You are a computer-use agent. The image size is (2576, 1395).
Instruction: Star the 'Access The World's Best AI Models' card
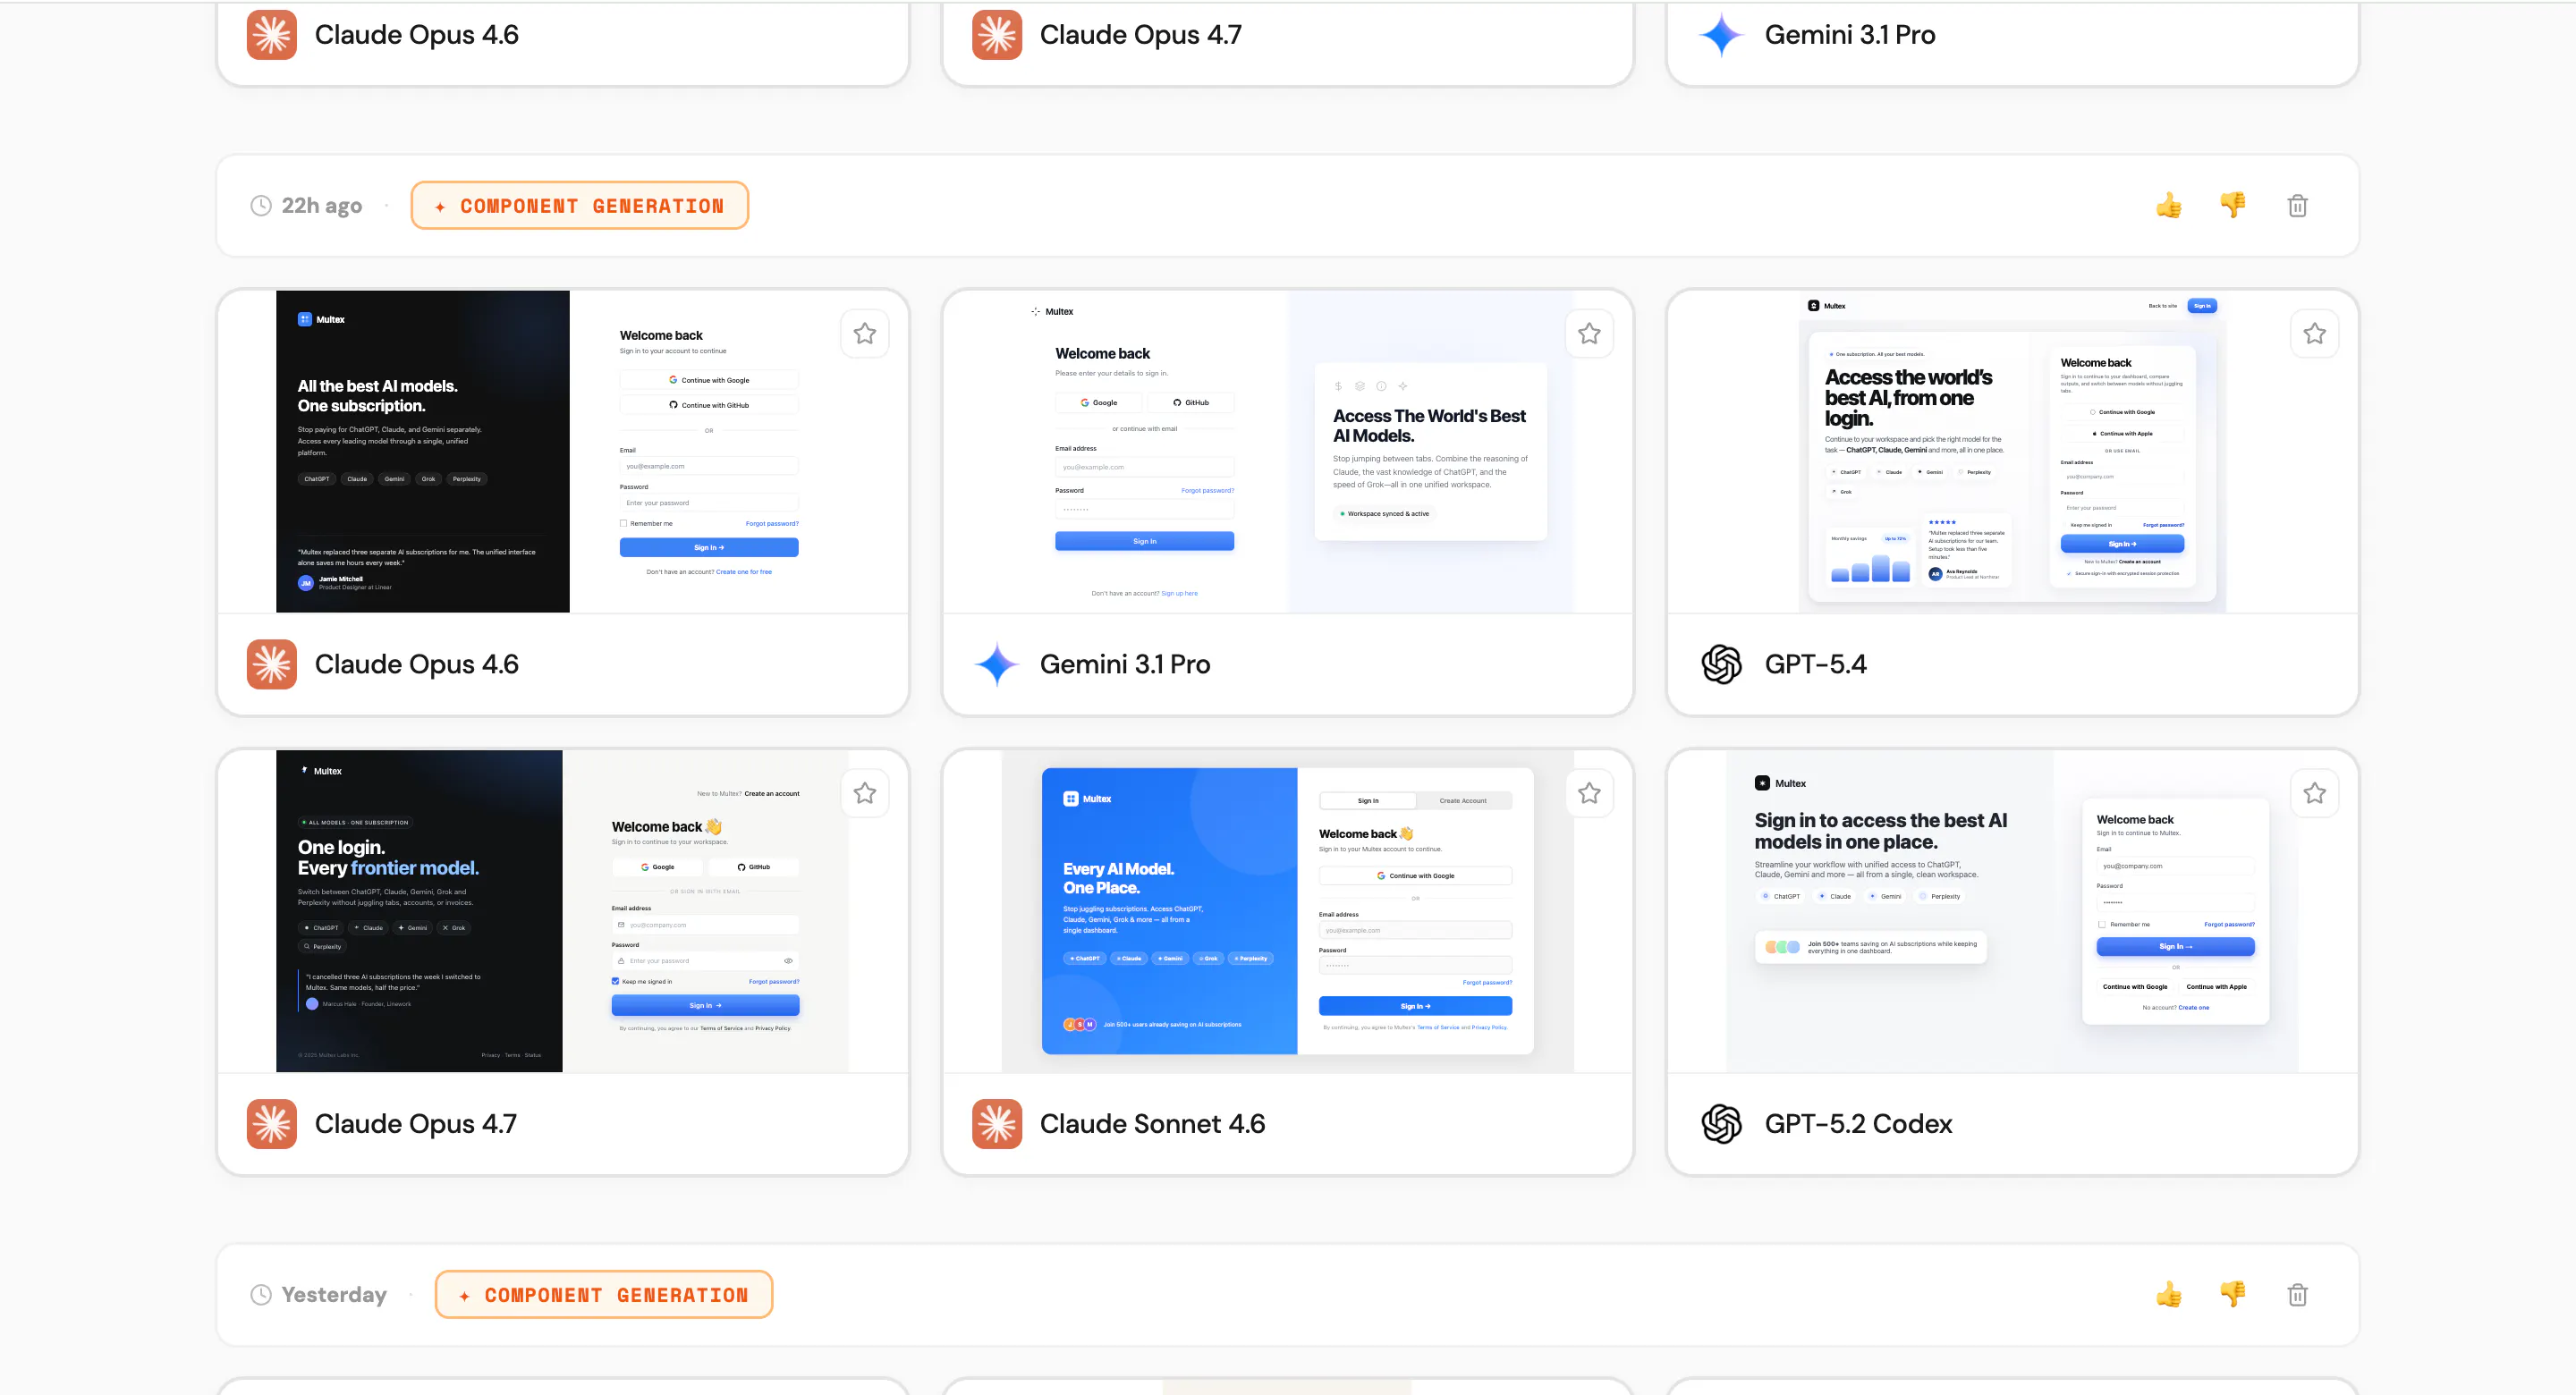(x=1589, y=334)
